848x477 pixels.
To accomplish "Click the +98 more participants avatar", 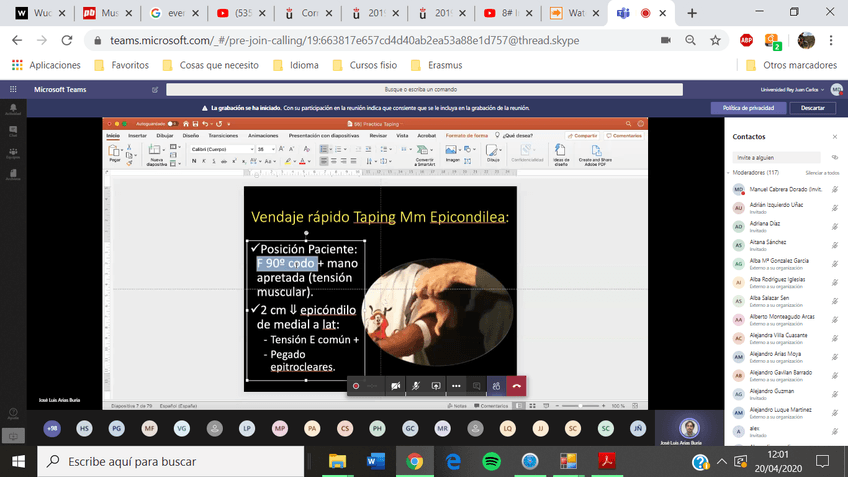I will (x=51, y=428).
